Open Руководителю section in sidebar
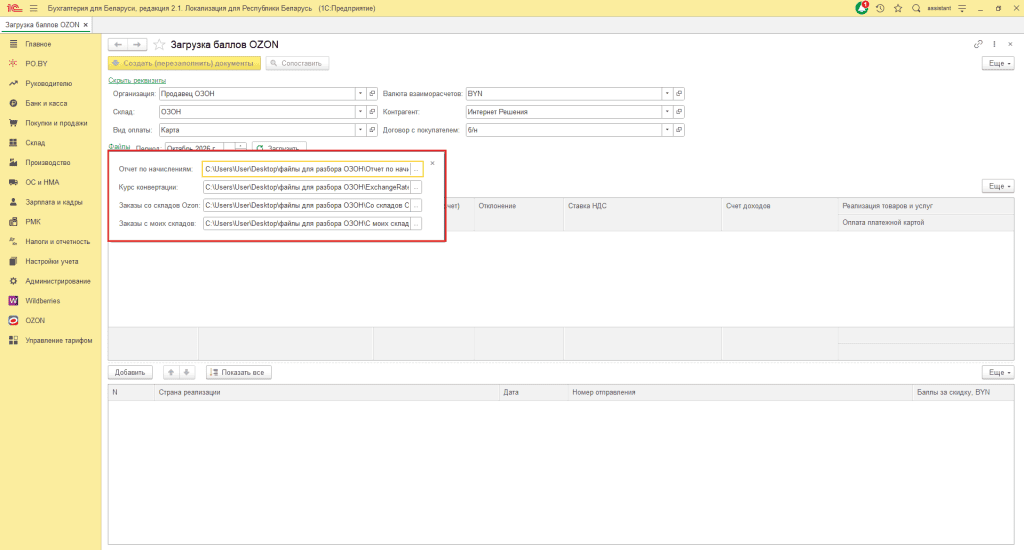 pos(48,84)
